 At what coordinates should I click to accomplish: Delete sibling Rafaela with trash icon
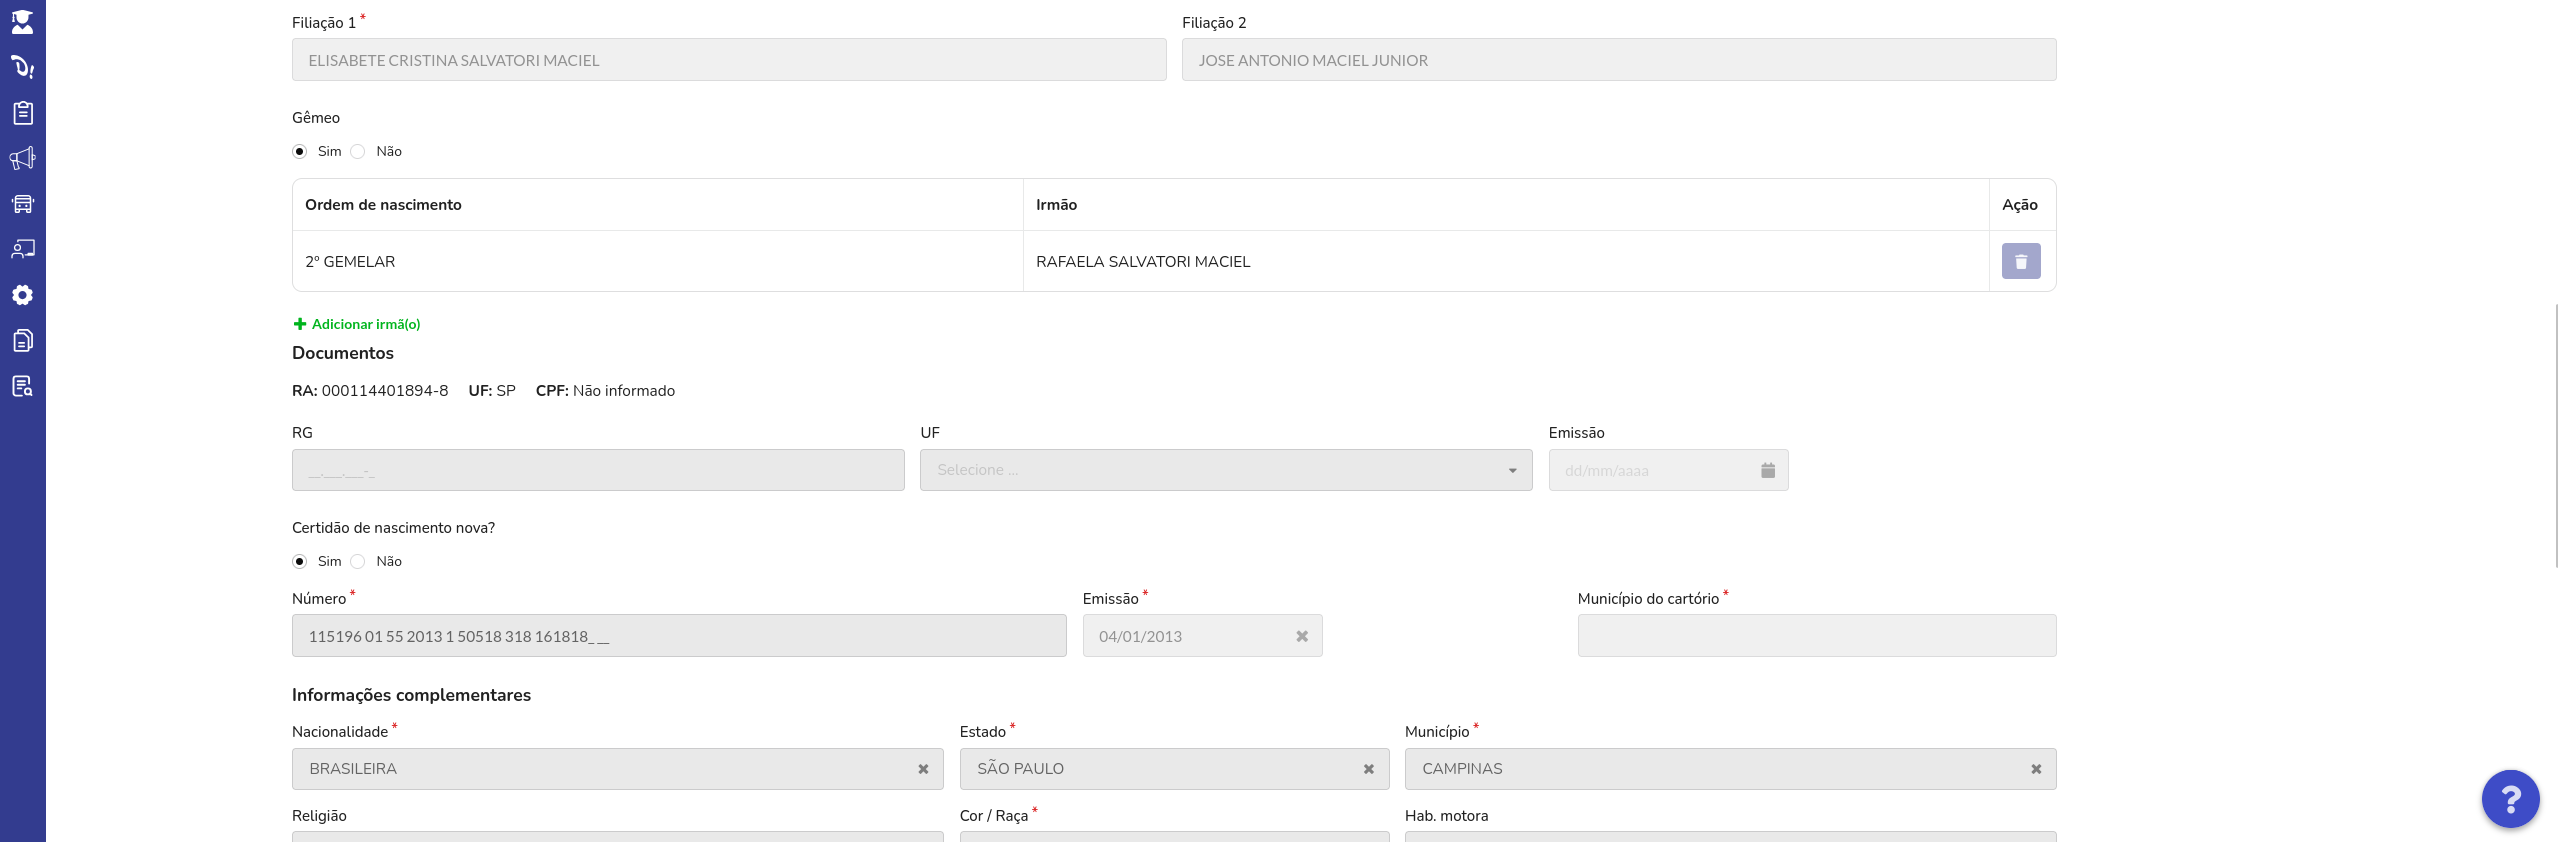click(2020, 261)
